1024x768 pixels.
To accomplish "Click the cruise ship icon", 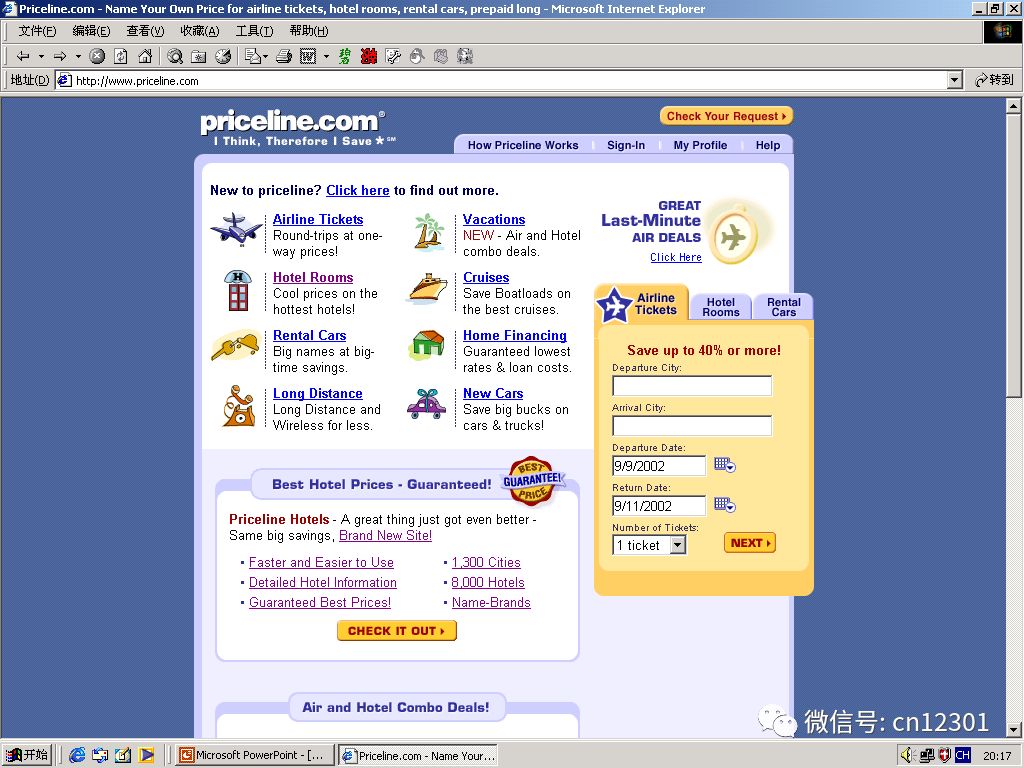I will tap(428, 289).
